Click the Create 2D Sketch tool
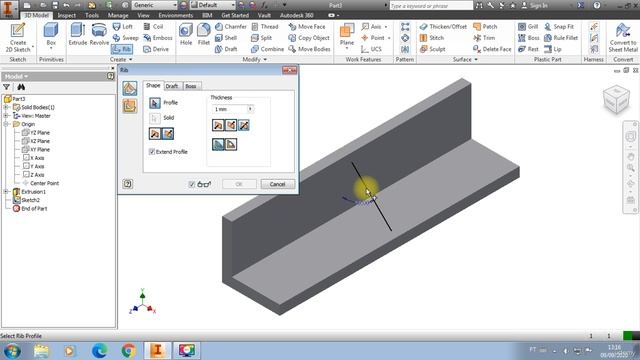Image resolution: width=640 pixels, height=360 pixels. click(18, 38)
